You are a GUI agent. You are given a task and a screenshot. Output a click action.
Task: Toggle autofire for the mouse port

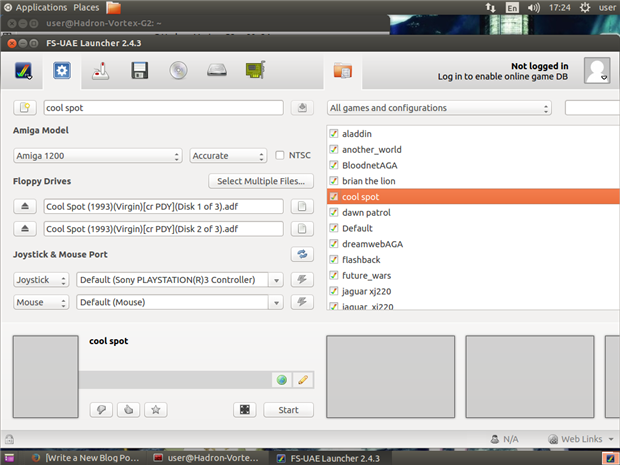click(302, 302)
